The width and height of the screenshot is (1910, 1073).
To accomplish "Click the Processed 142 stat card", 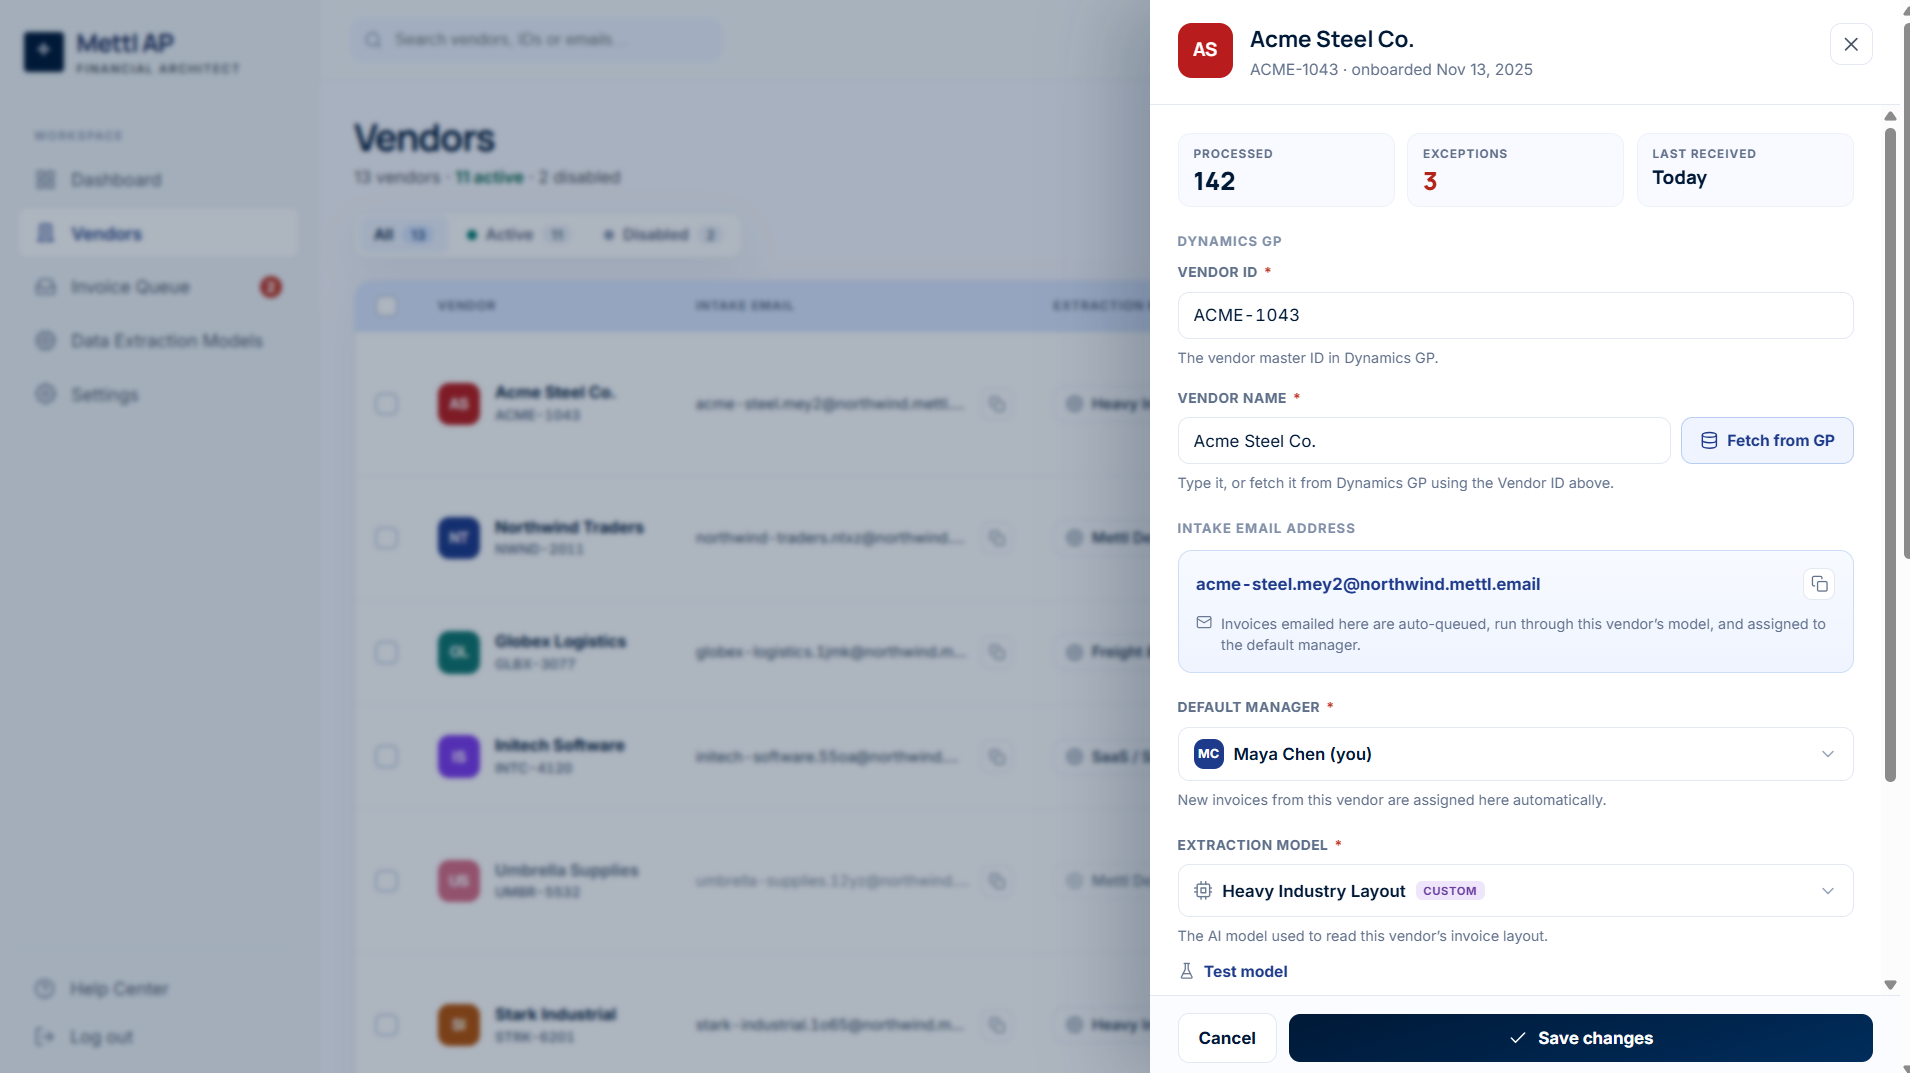I will point(1286,170).
